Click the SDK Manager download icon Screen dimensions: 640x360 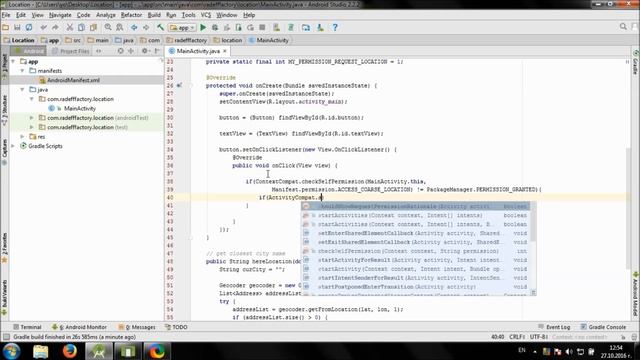[320, 27]
